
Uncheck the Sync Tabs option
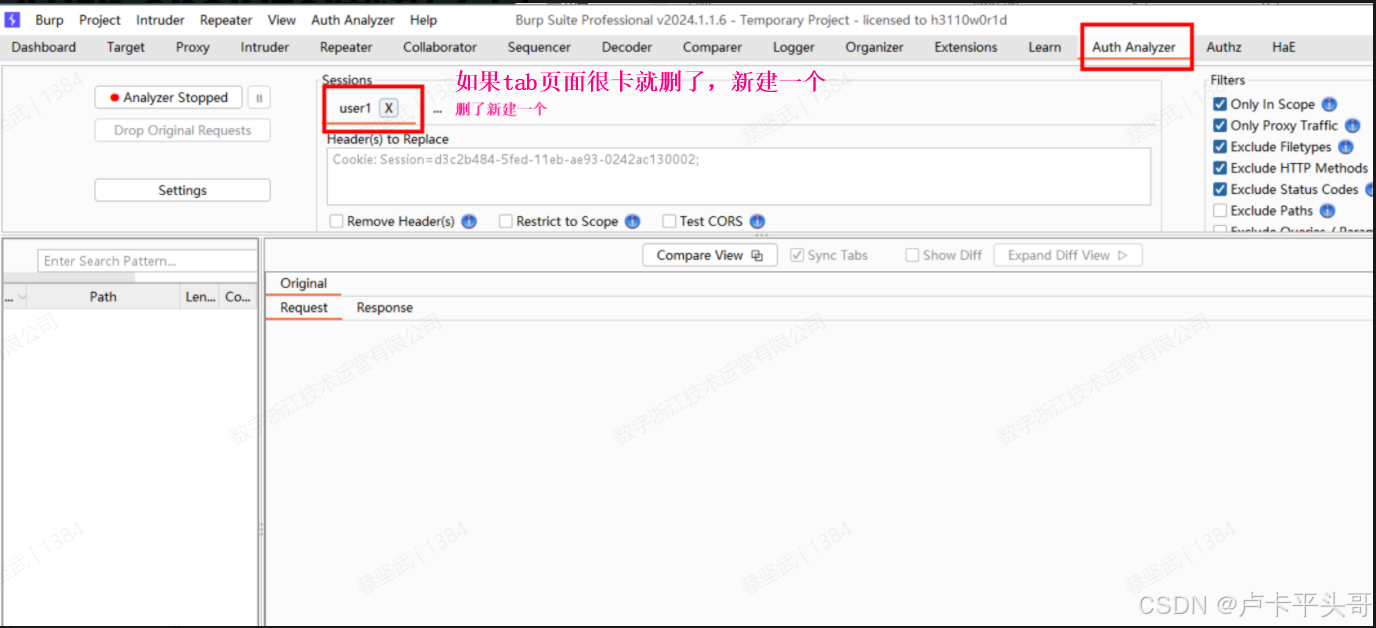click(x=797, y=255)
